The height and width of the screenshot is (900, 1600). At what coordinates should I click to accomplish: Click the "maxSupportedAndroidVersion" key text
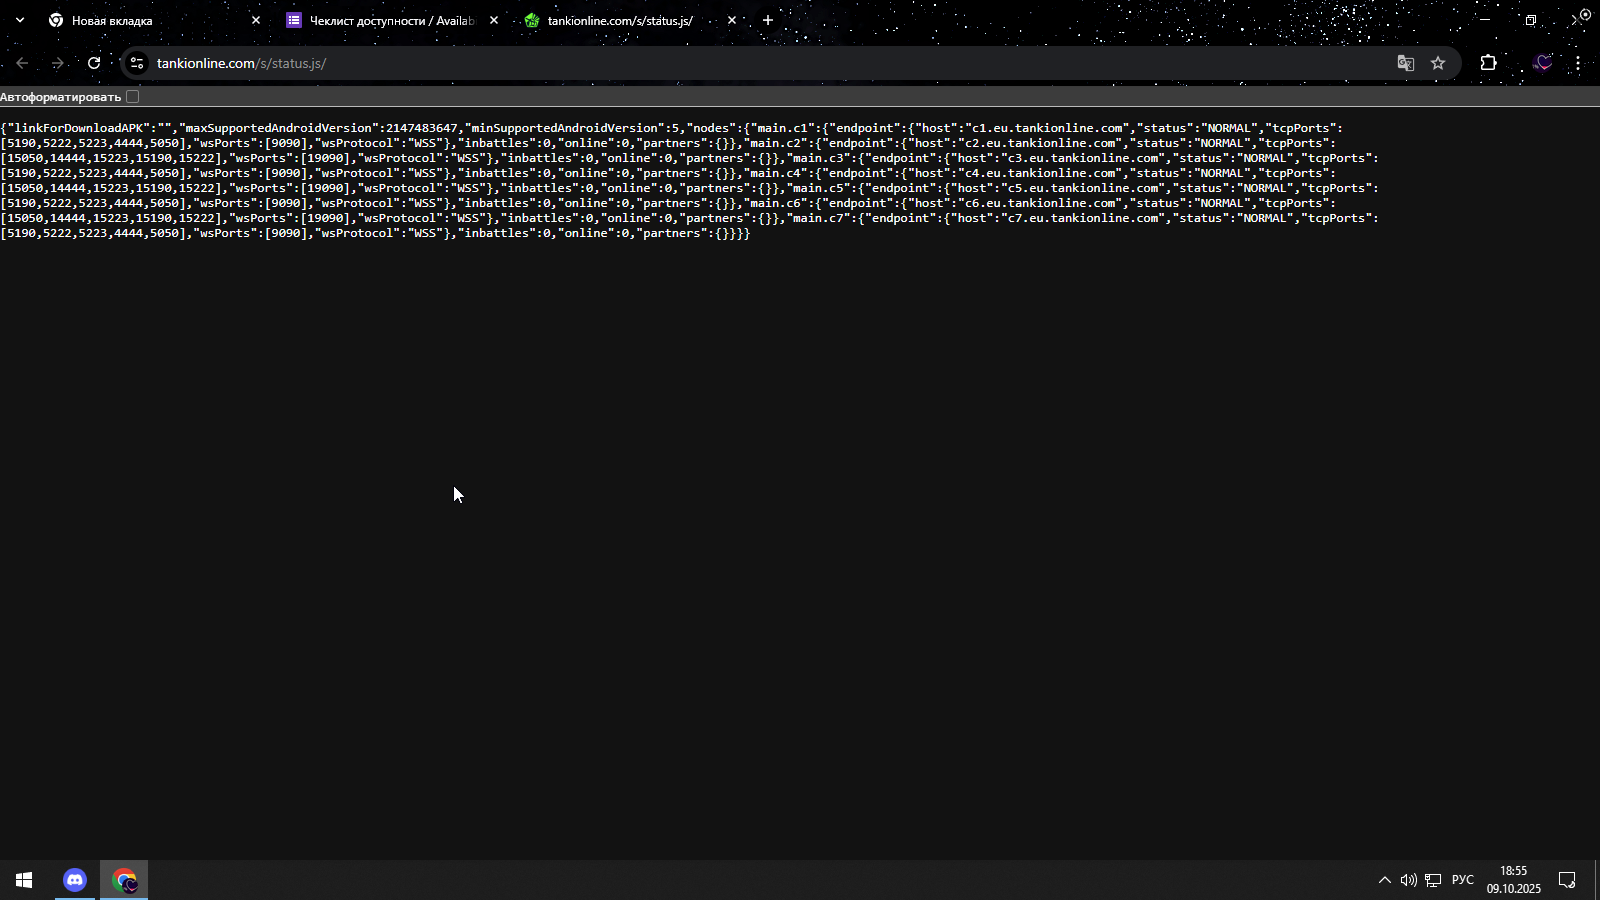[278, 128]
